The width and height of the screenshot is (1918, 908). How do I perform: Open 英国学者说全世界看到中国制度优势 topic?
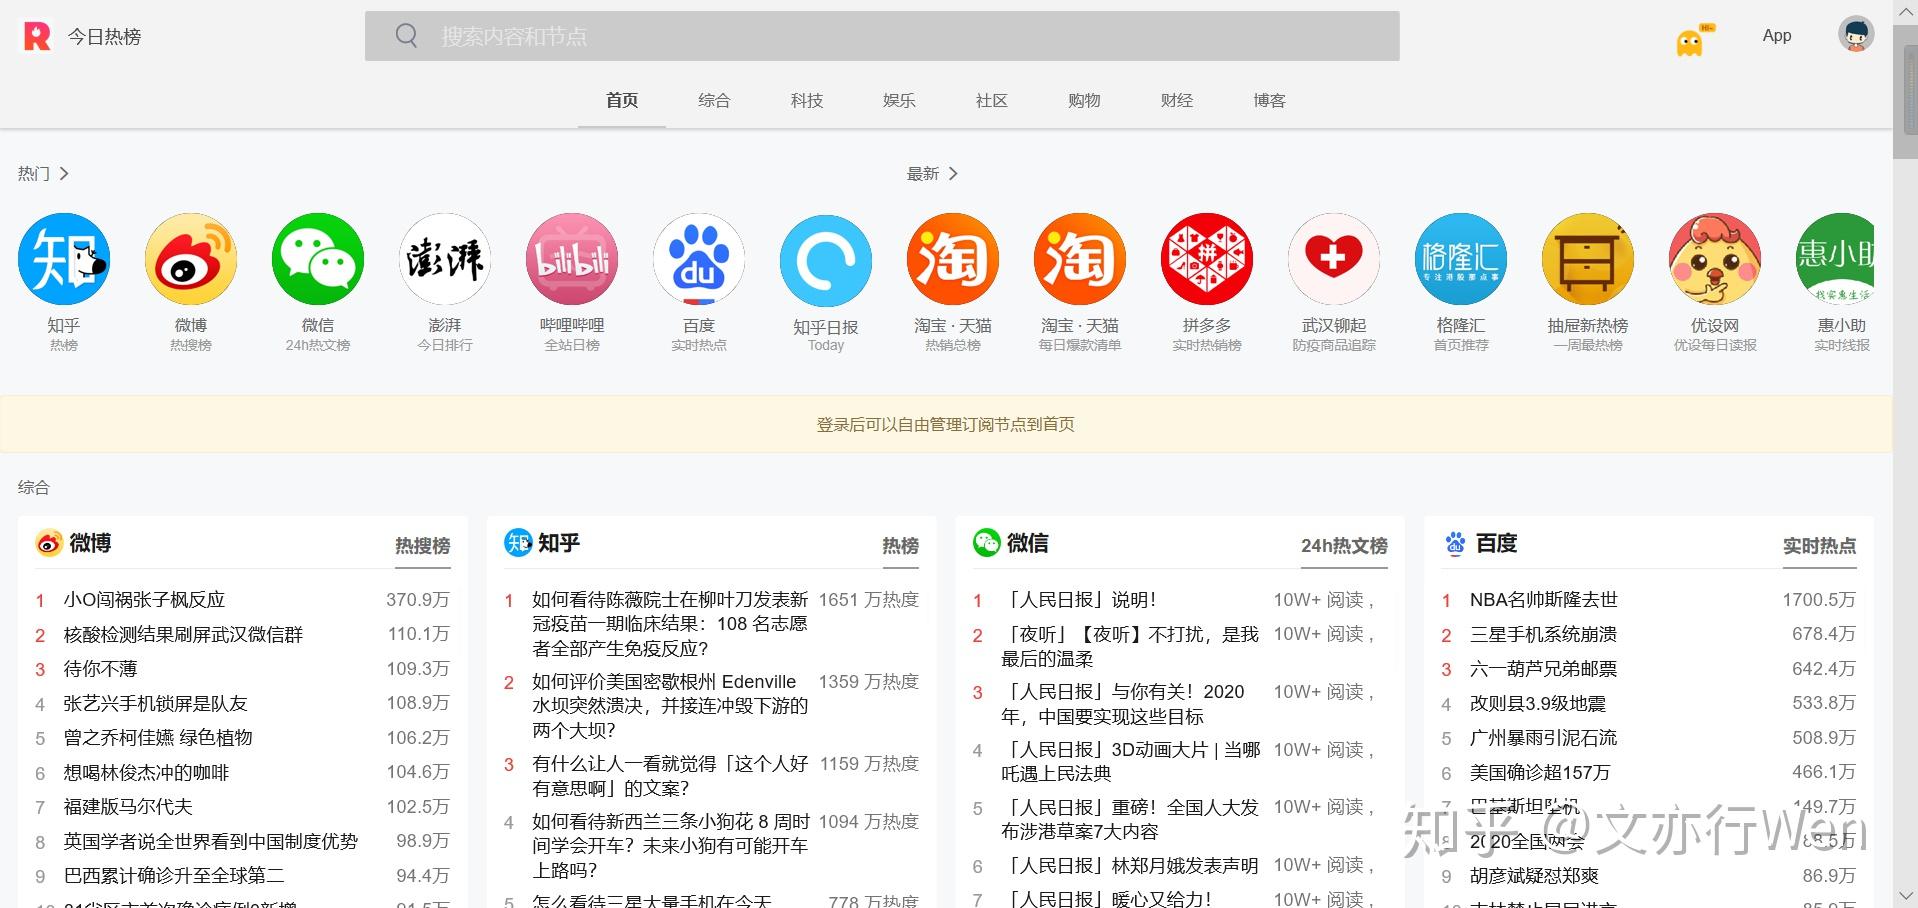(211, 842)
